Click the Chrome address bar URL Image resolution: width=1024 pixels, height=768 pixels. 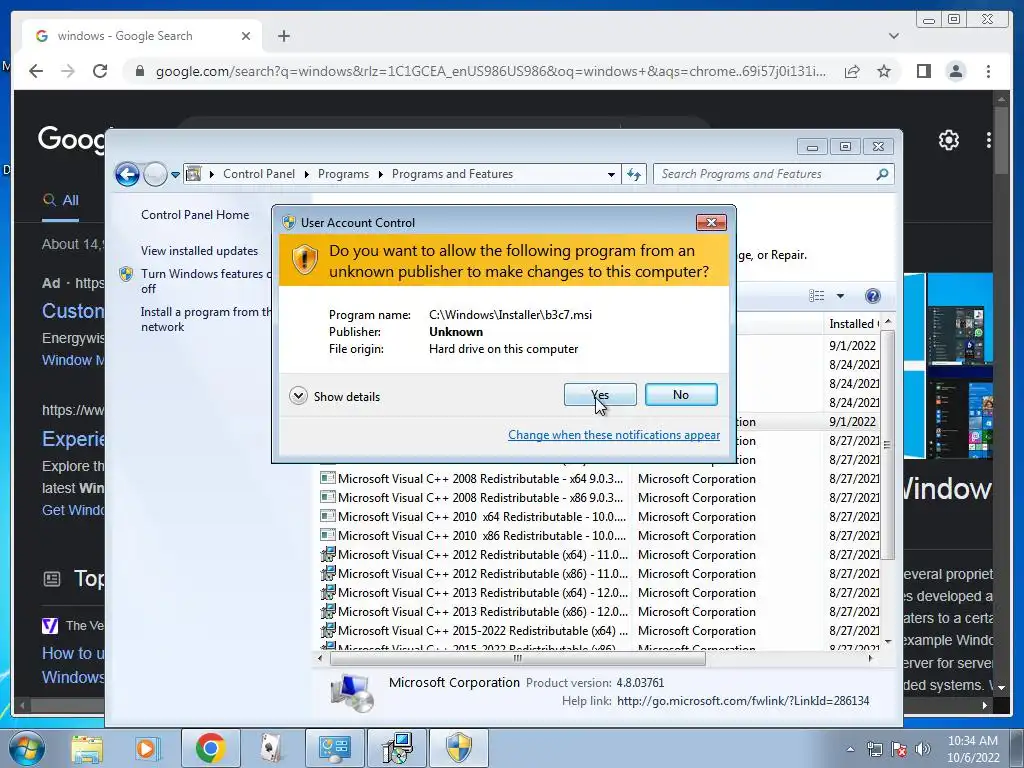490,71
